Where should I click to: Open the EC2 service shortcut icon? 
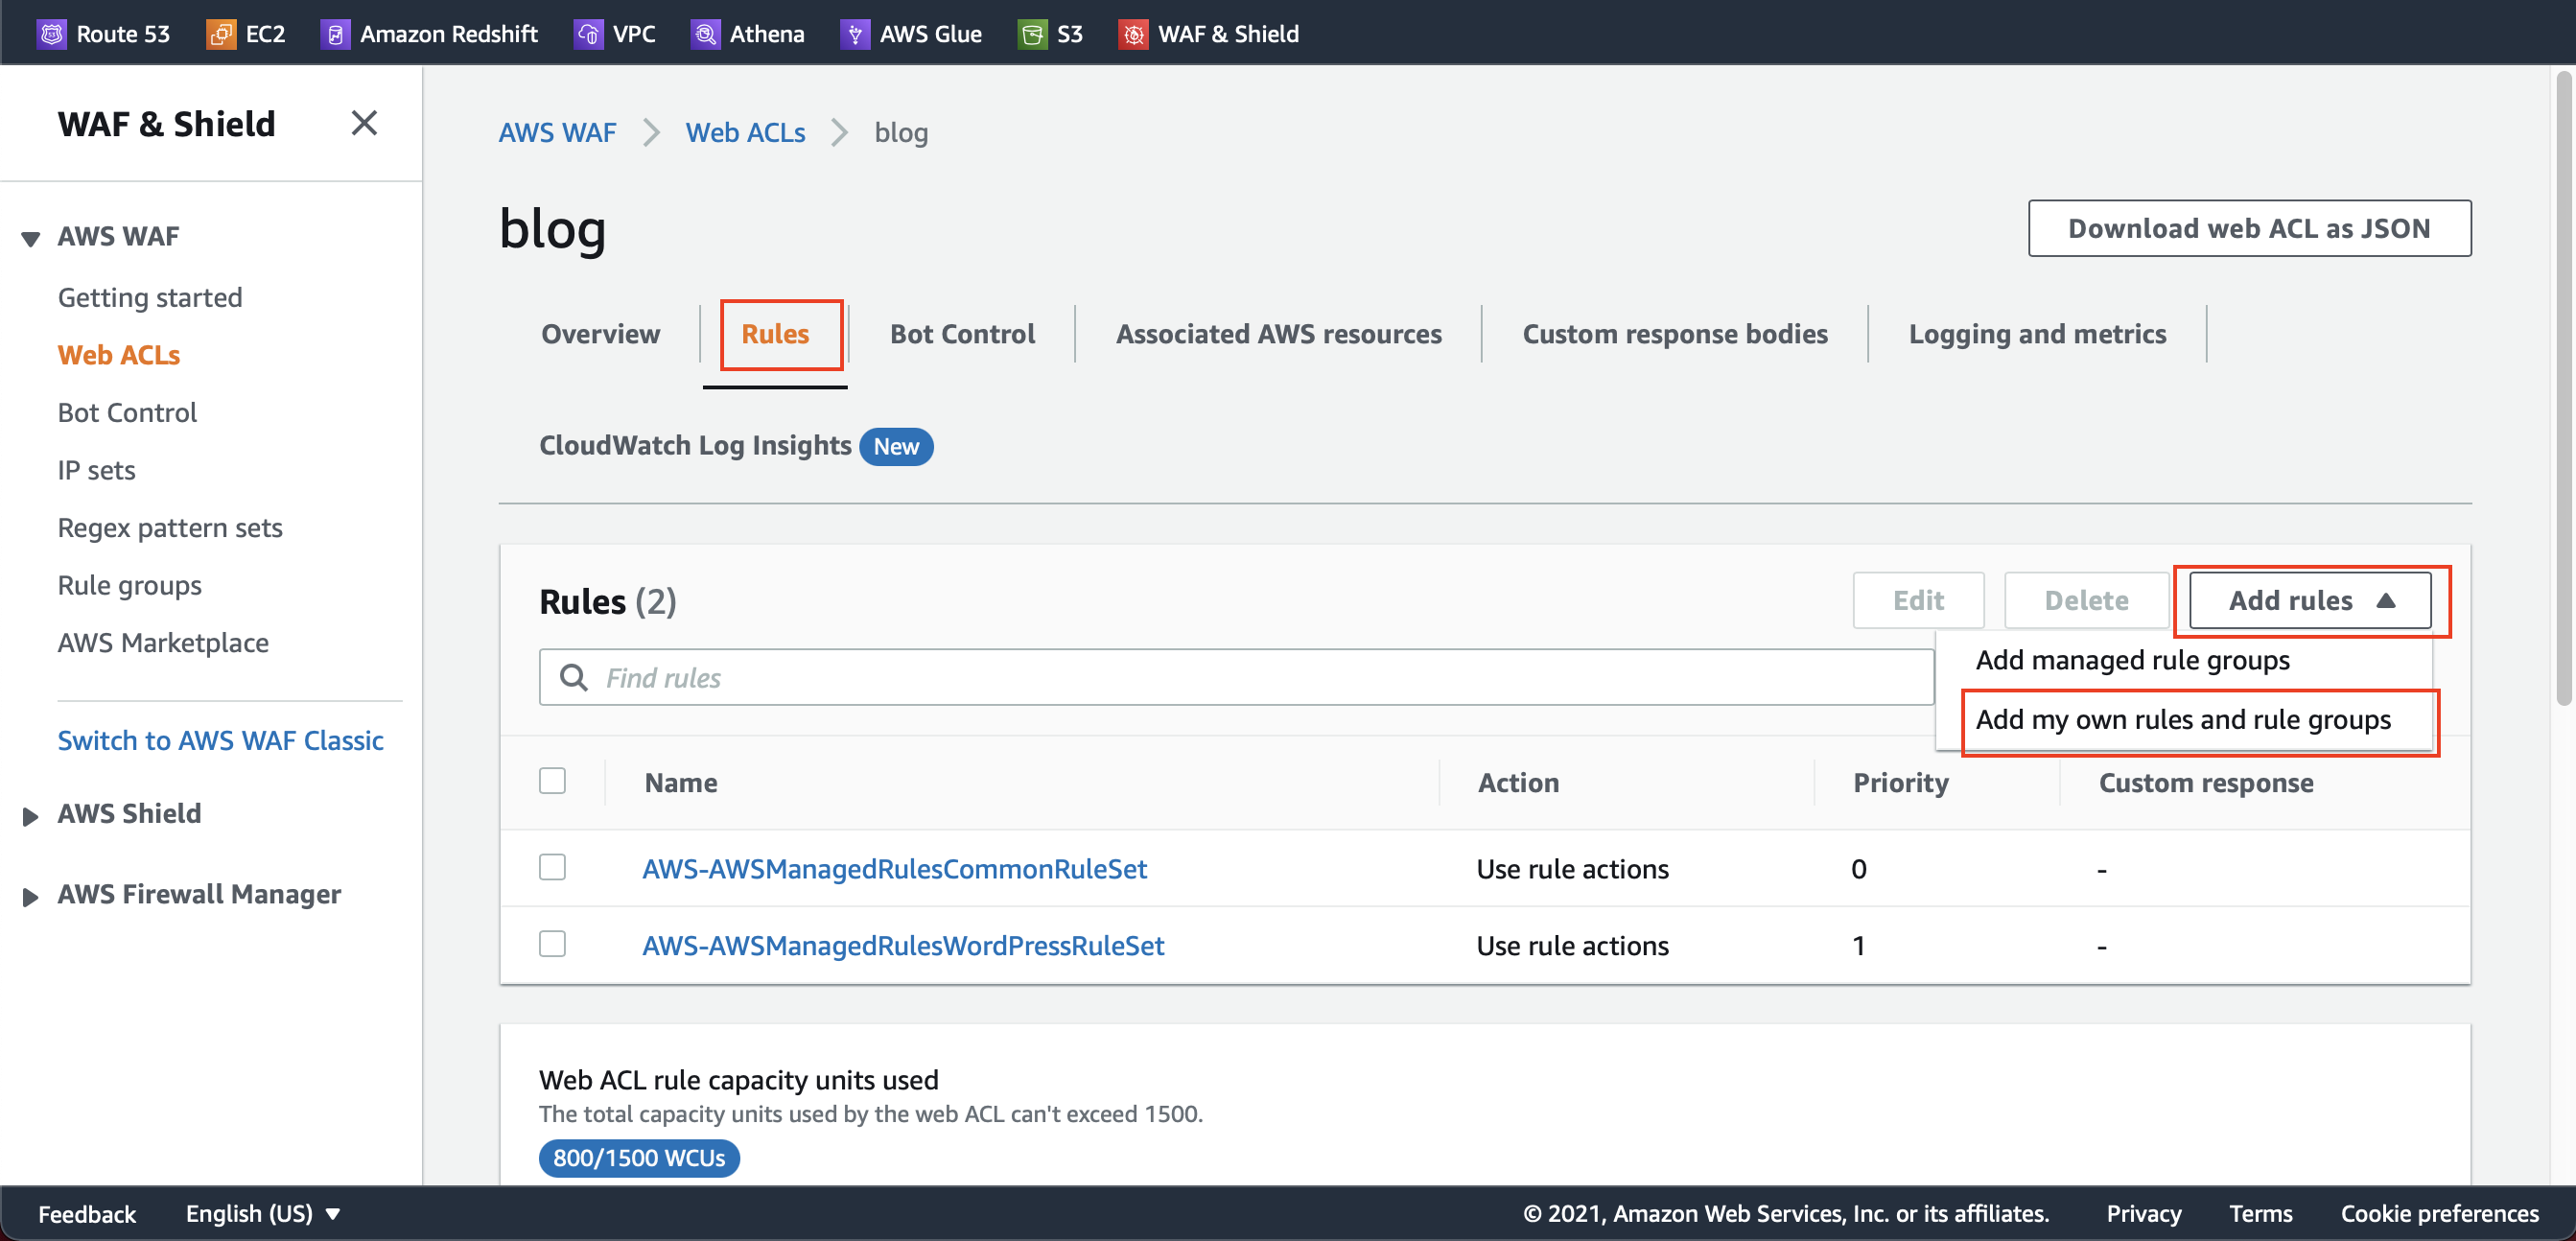pyautogui.click(x=220, y=34)
